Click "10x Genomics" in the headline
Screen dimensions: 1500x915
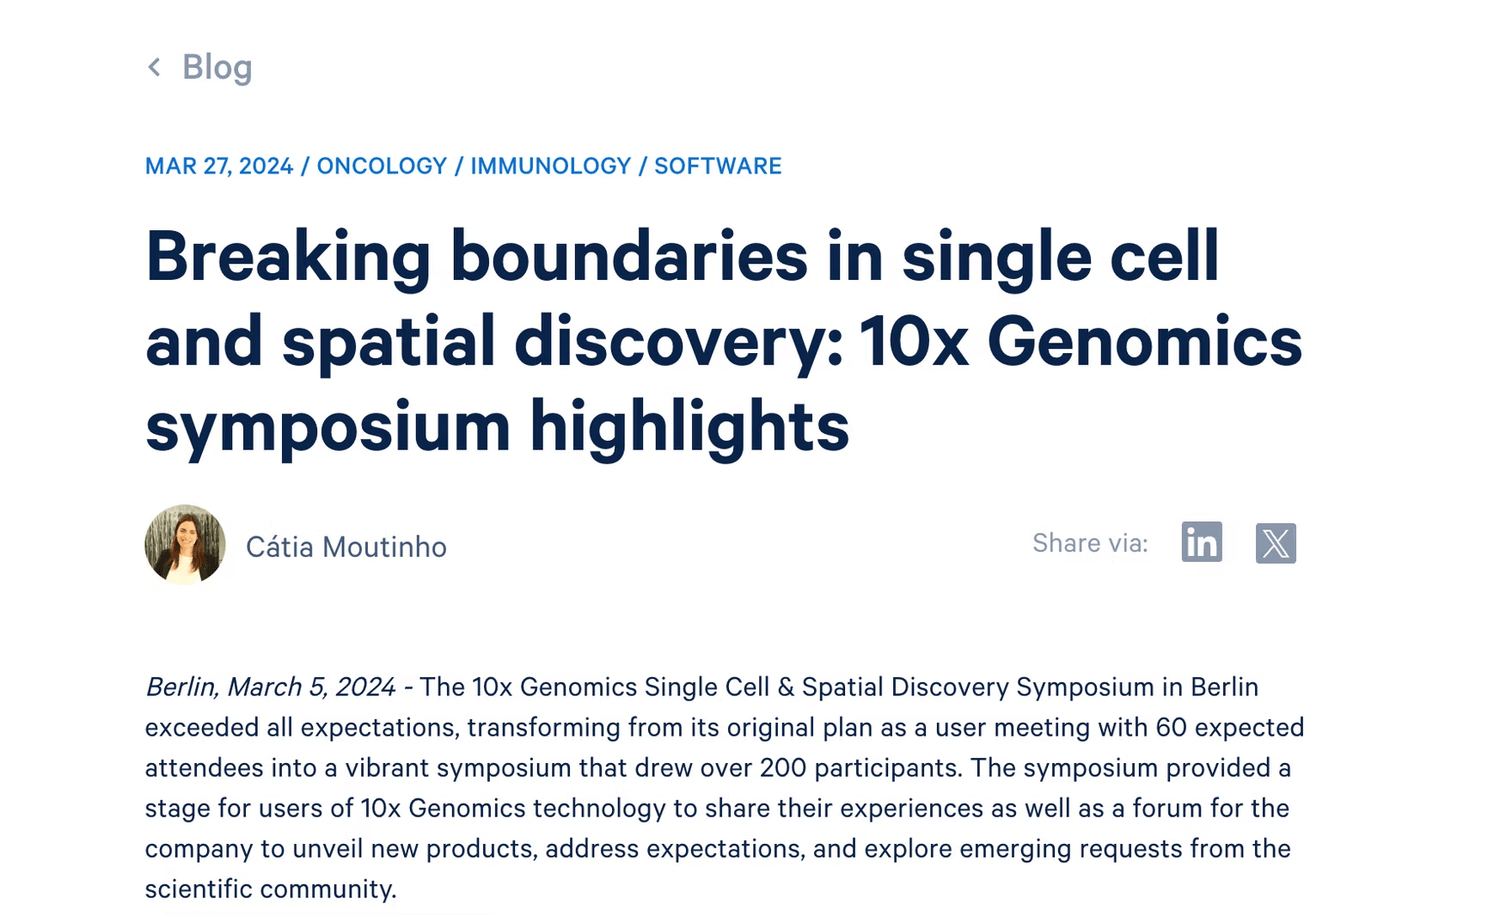pyautogui.click(x=1080, y=342)
